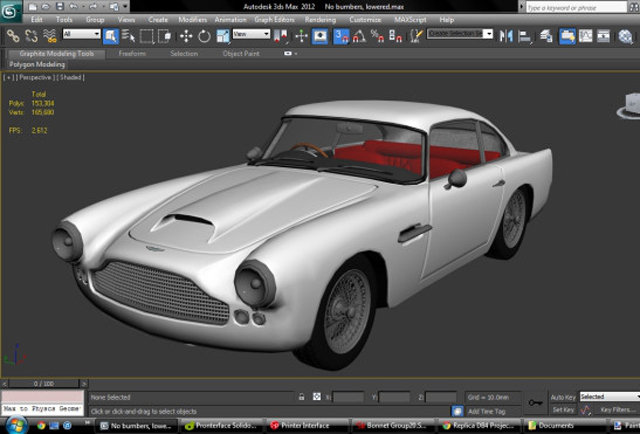The height and width of the screenshot is (434, 640).
Task: Choose the Select and Rotate tool
Action: [x=204, y=35]
